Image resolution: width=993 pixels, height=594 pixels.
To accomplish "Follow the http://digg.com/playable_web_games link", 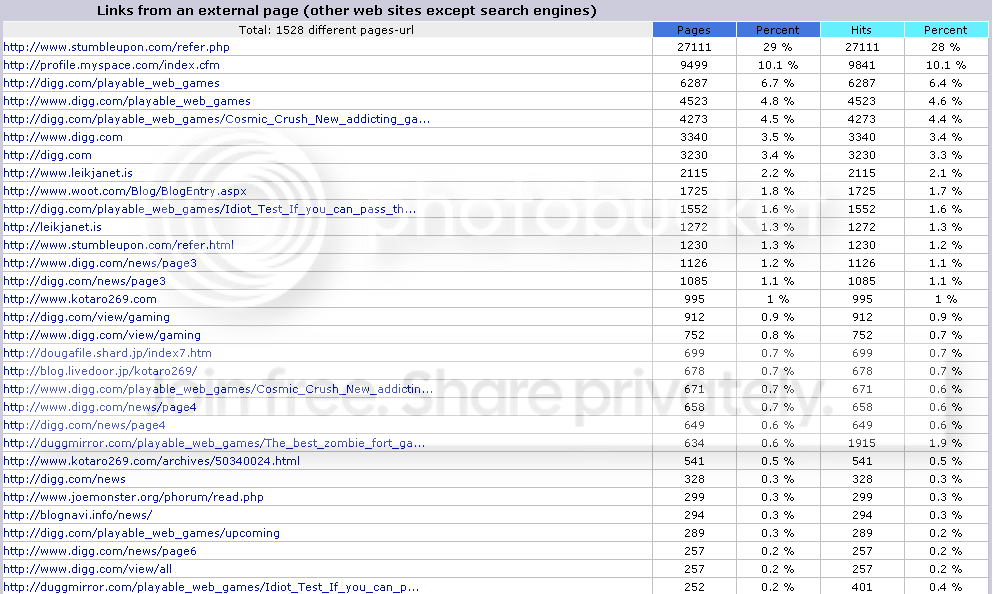I will 111,83.
